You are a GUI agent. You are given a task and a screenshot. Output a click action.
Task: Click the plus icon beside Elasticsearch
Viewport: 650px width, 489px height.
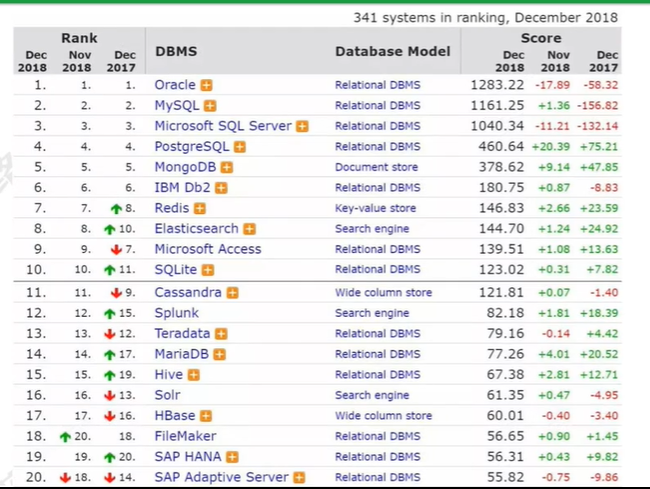click(x=249, y=229)
